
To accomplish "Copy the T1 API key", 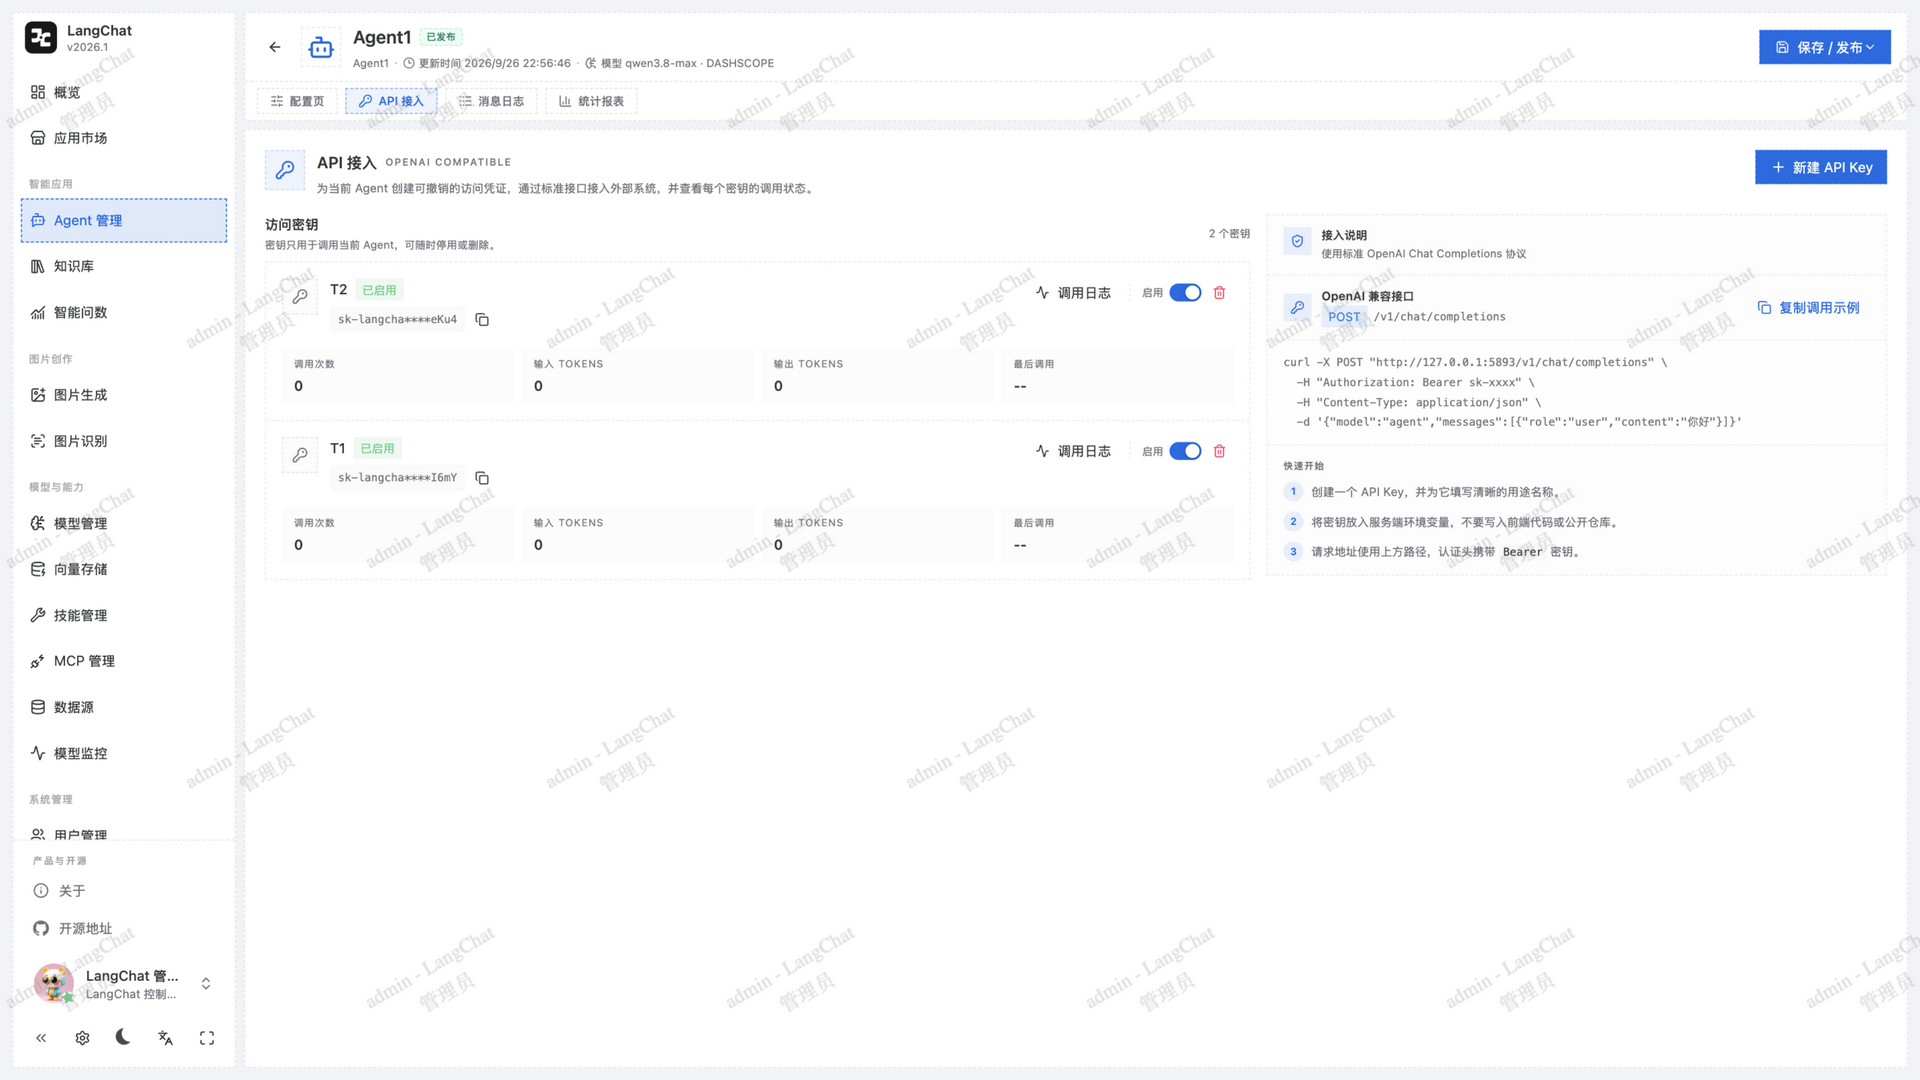I will 482,478.
